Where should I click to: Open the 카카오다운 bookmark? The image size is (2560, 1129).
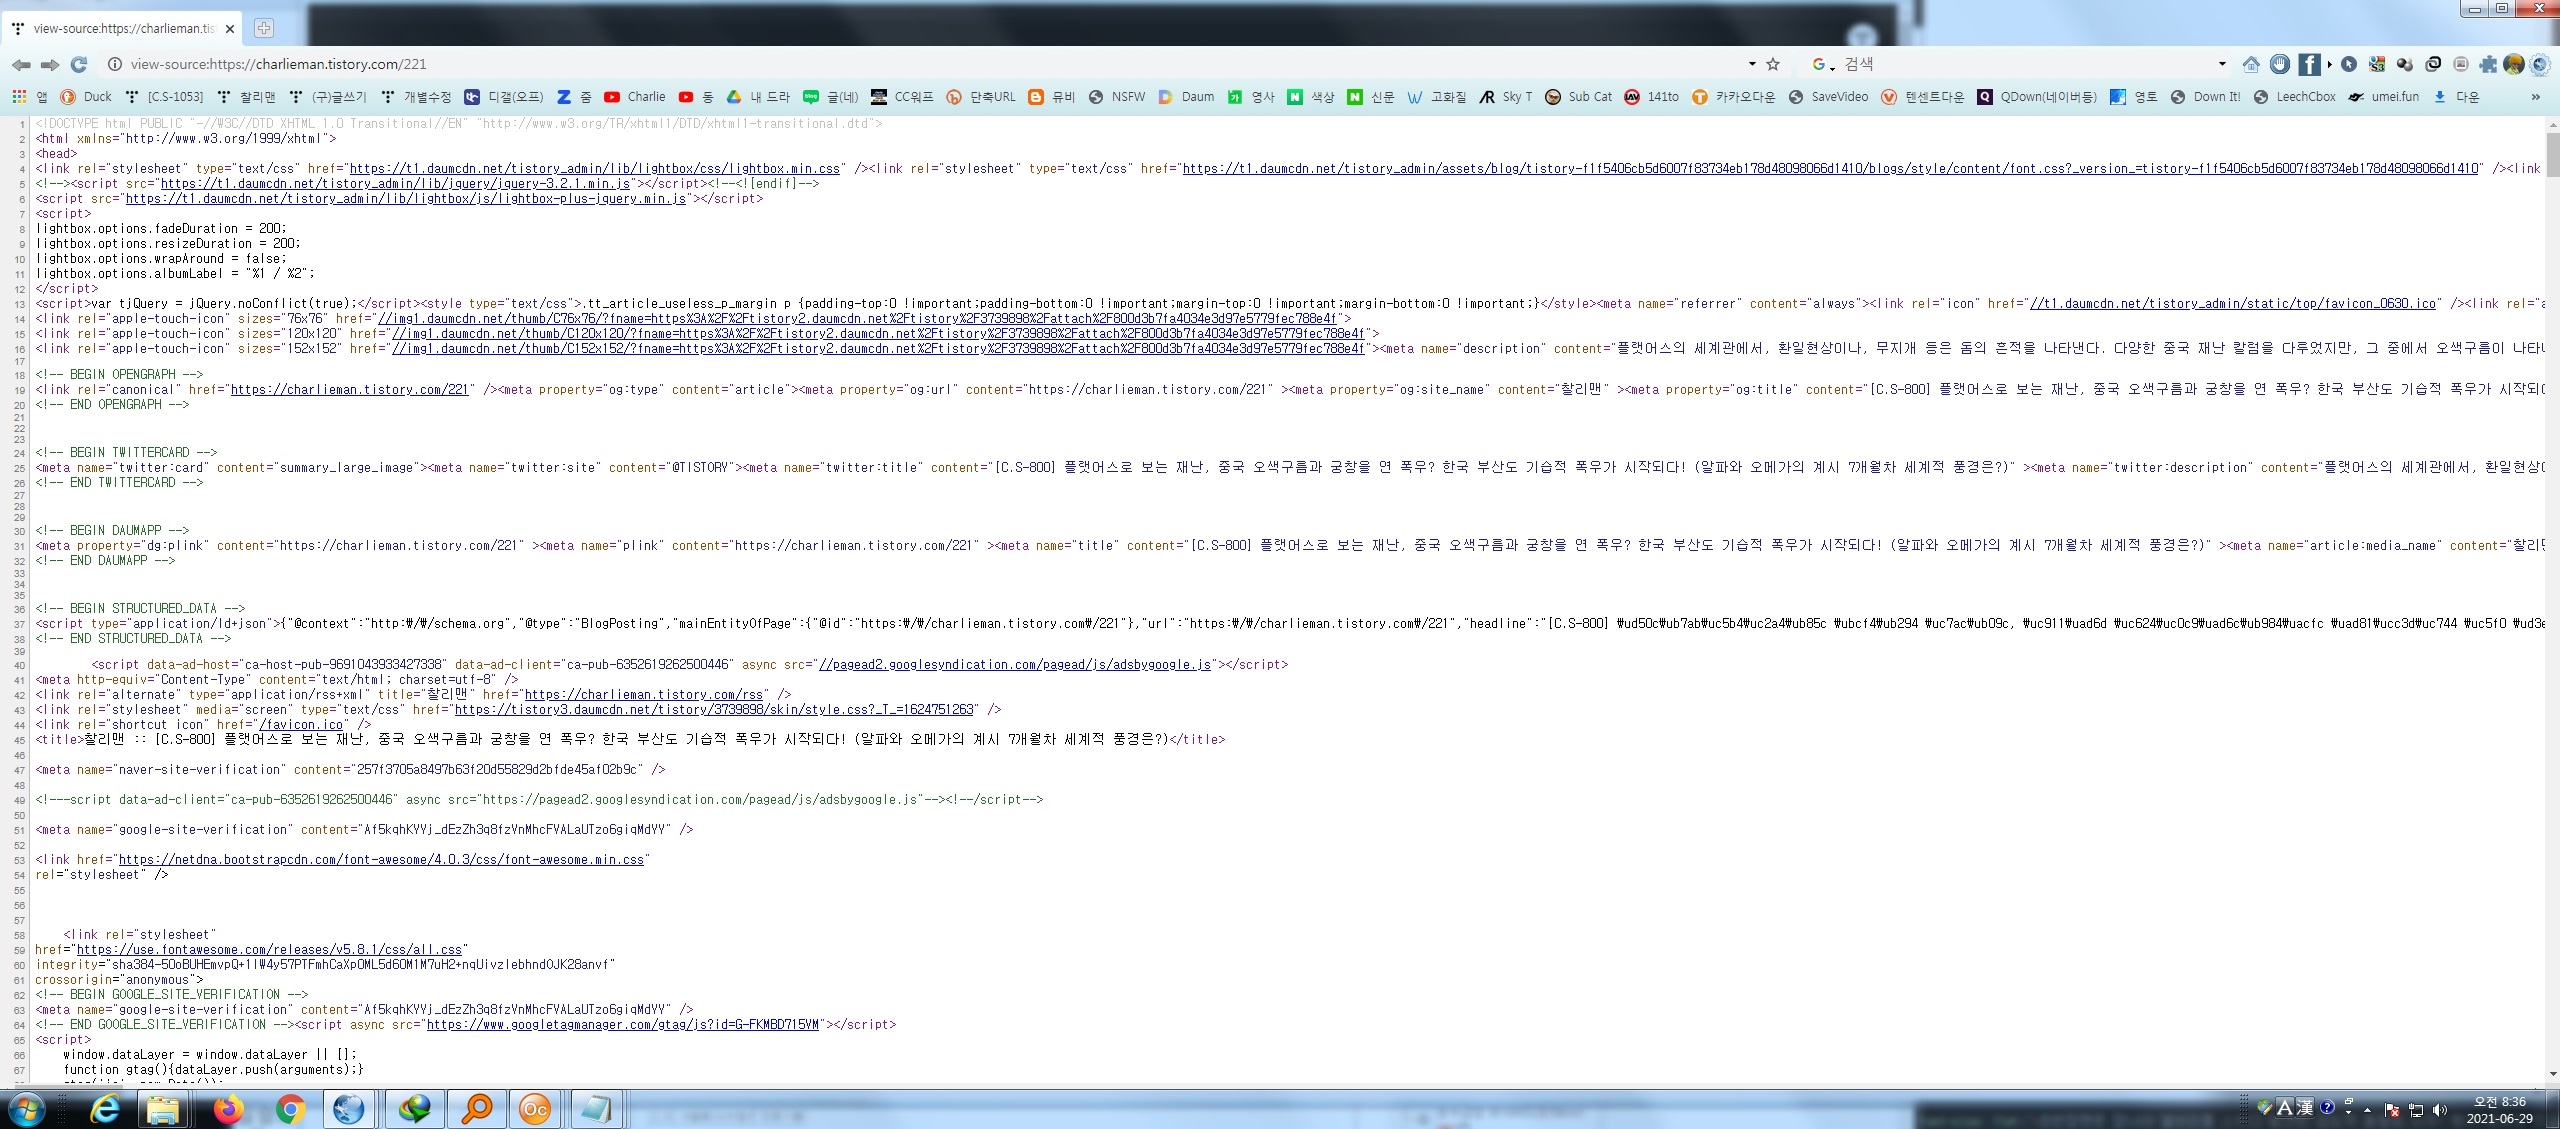point(1734,97)
